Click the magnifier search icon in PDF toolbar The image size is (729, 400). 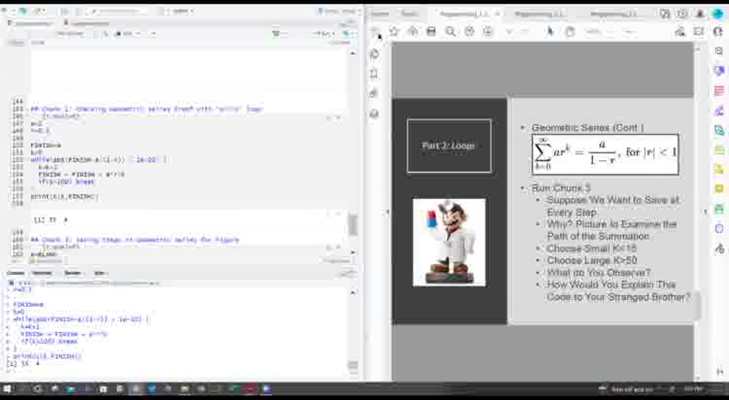[450, 31]
